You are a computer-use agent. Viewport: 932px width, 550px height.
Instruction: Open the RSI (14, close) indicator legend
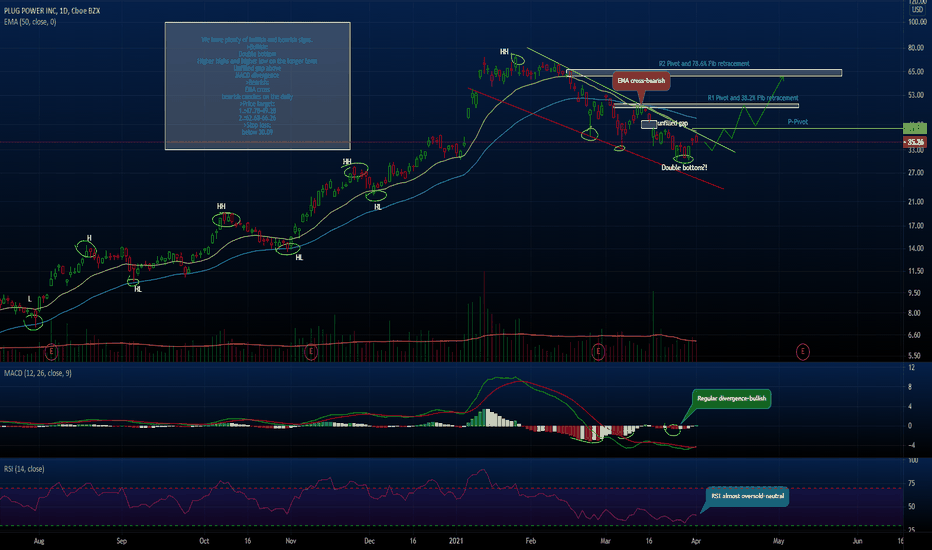click(24, 469)
